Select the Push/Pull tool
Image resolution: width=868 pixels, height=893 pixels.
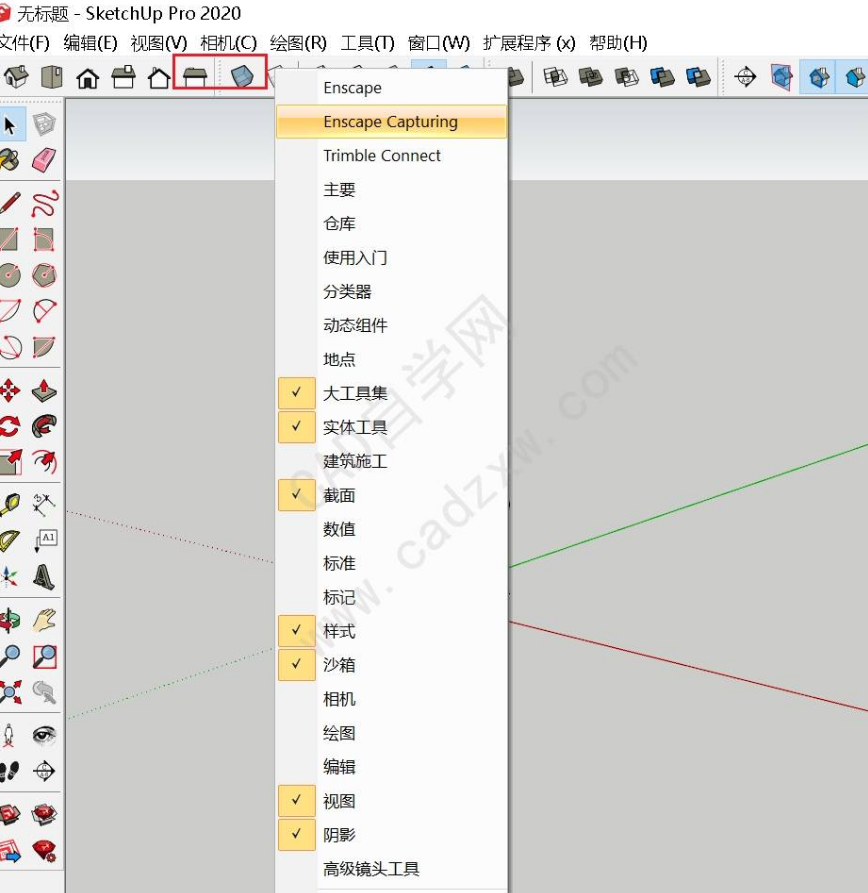44,391
